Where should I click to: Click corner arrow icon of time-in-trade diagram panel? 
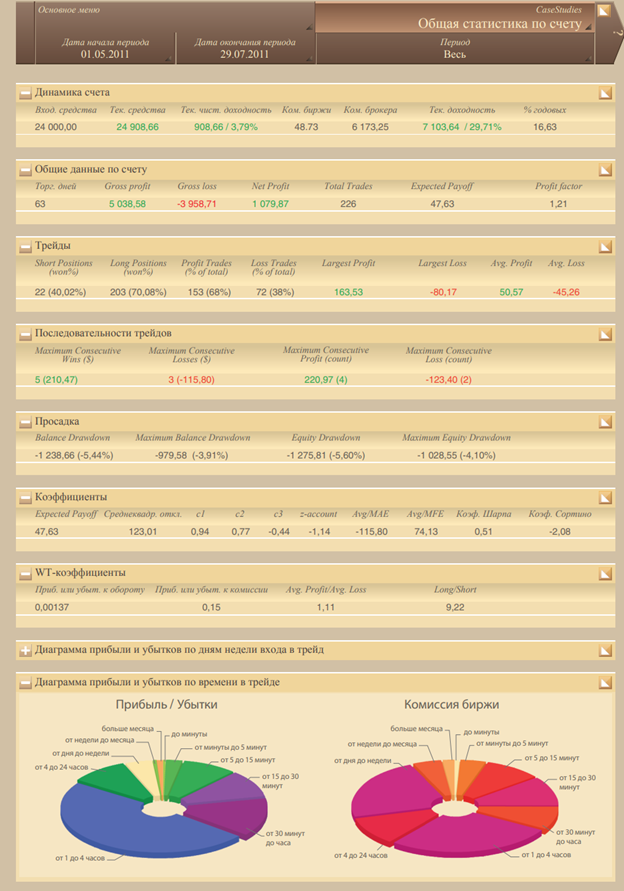point(605,683)
